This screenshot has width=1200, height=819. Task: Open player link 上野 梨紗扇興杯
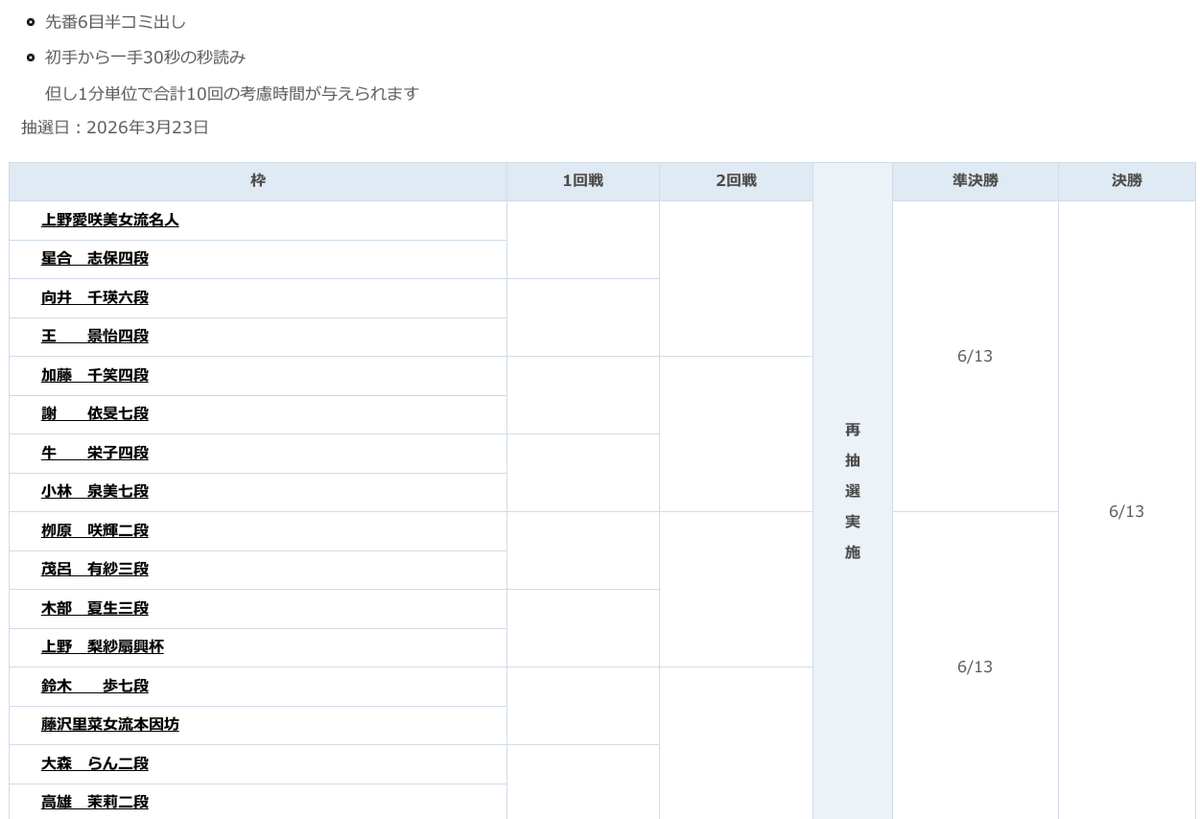click(x=102, y=647)
